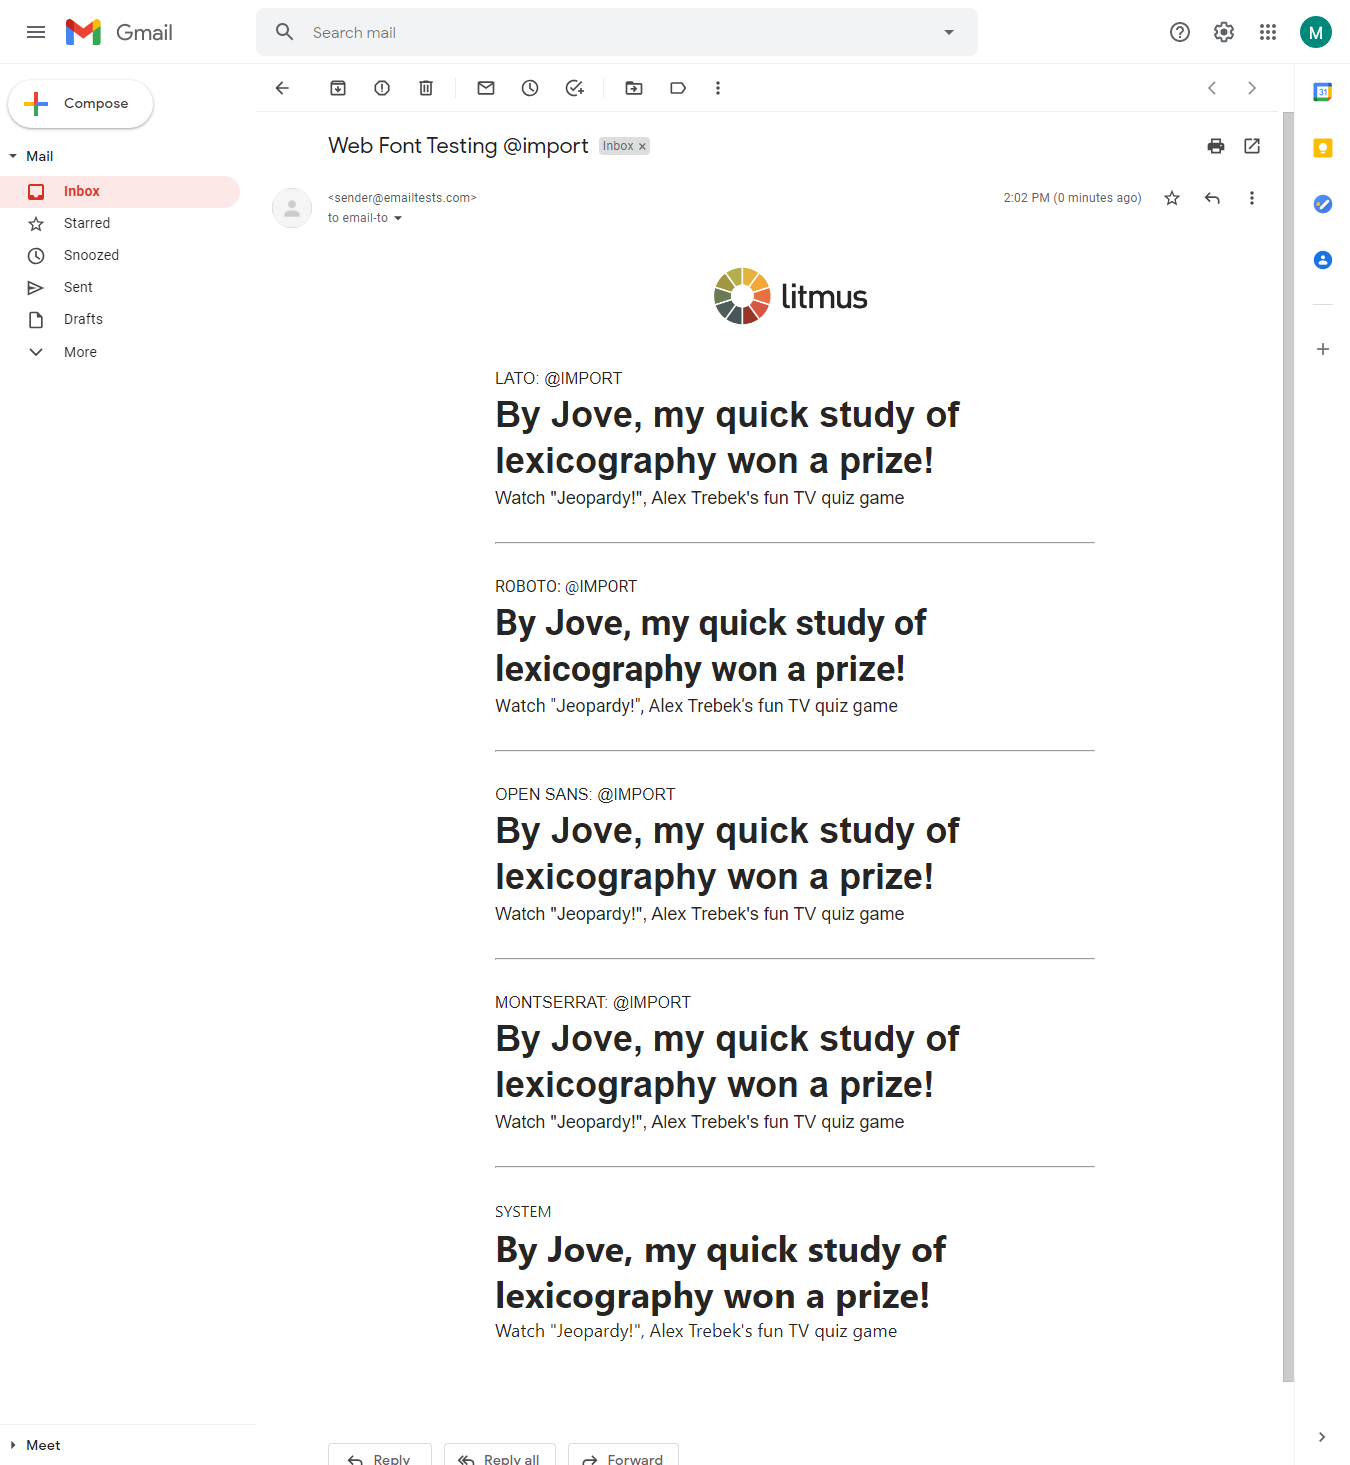The height and width of the screenshot is (1465, 1350).
Task: Remove the Inbox label from the email
Action: (x=642, y=146)
